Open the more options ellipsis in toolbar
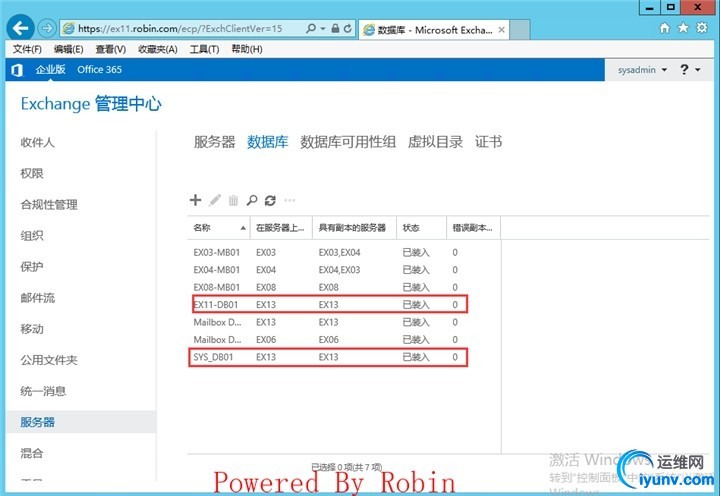 (290, 200)
